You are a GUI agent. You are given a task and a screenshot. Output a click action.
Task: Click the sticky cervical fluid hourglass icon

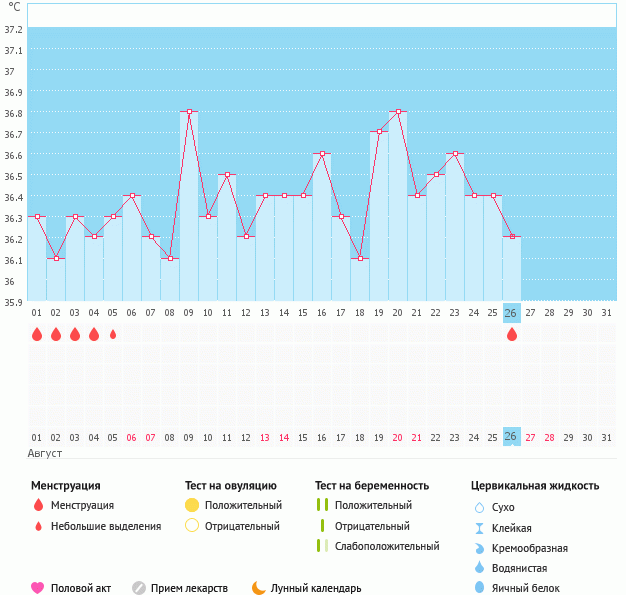480,528
